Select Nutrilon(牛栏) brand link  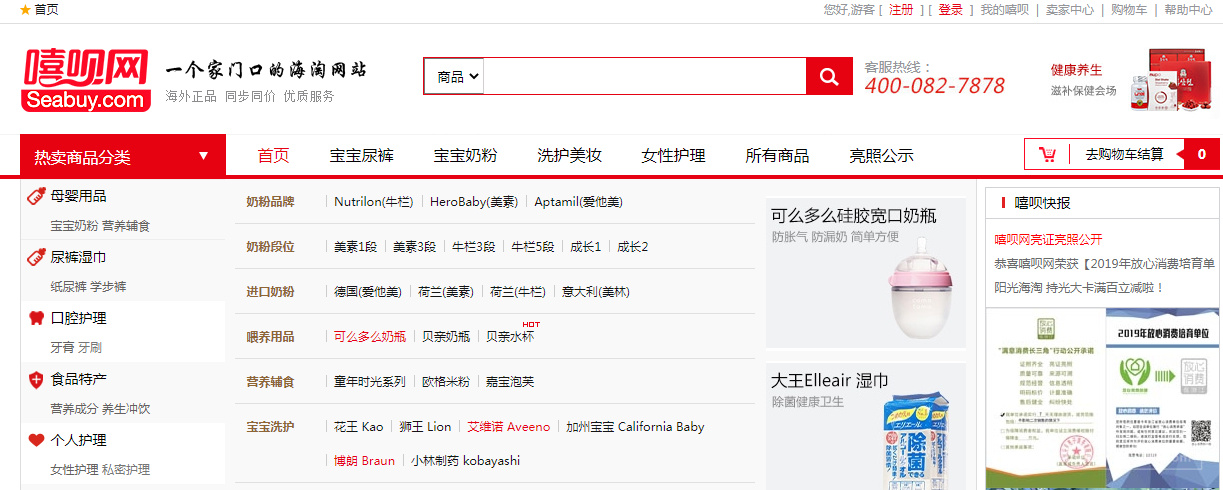(373, 202)
